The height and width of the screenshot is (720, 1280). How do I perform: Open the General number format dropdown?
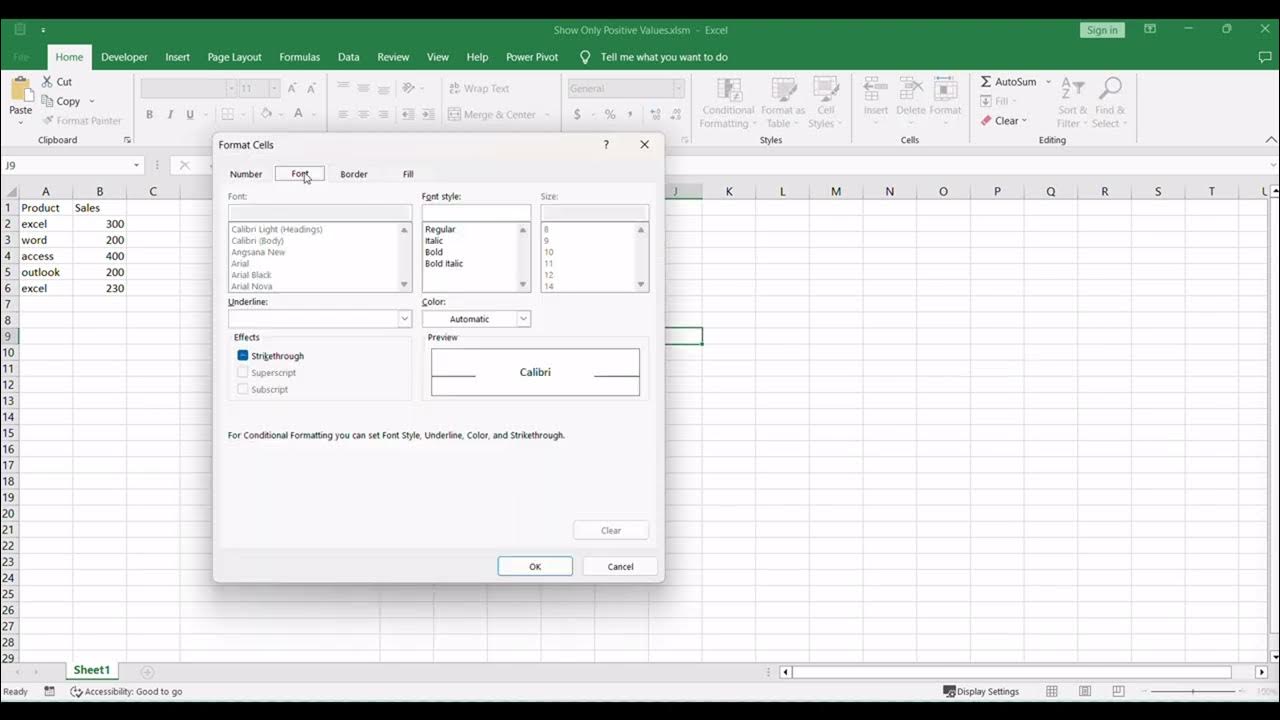point(678,89)
